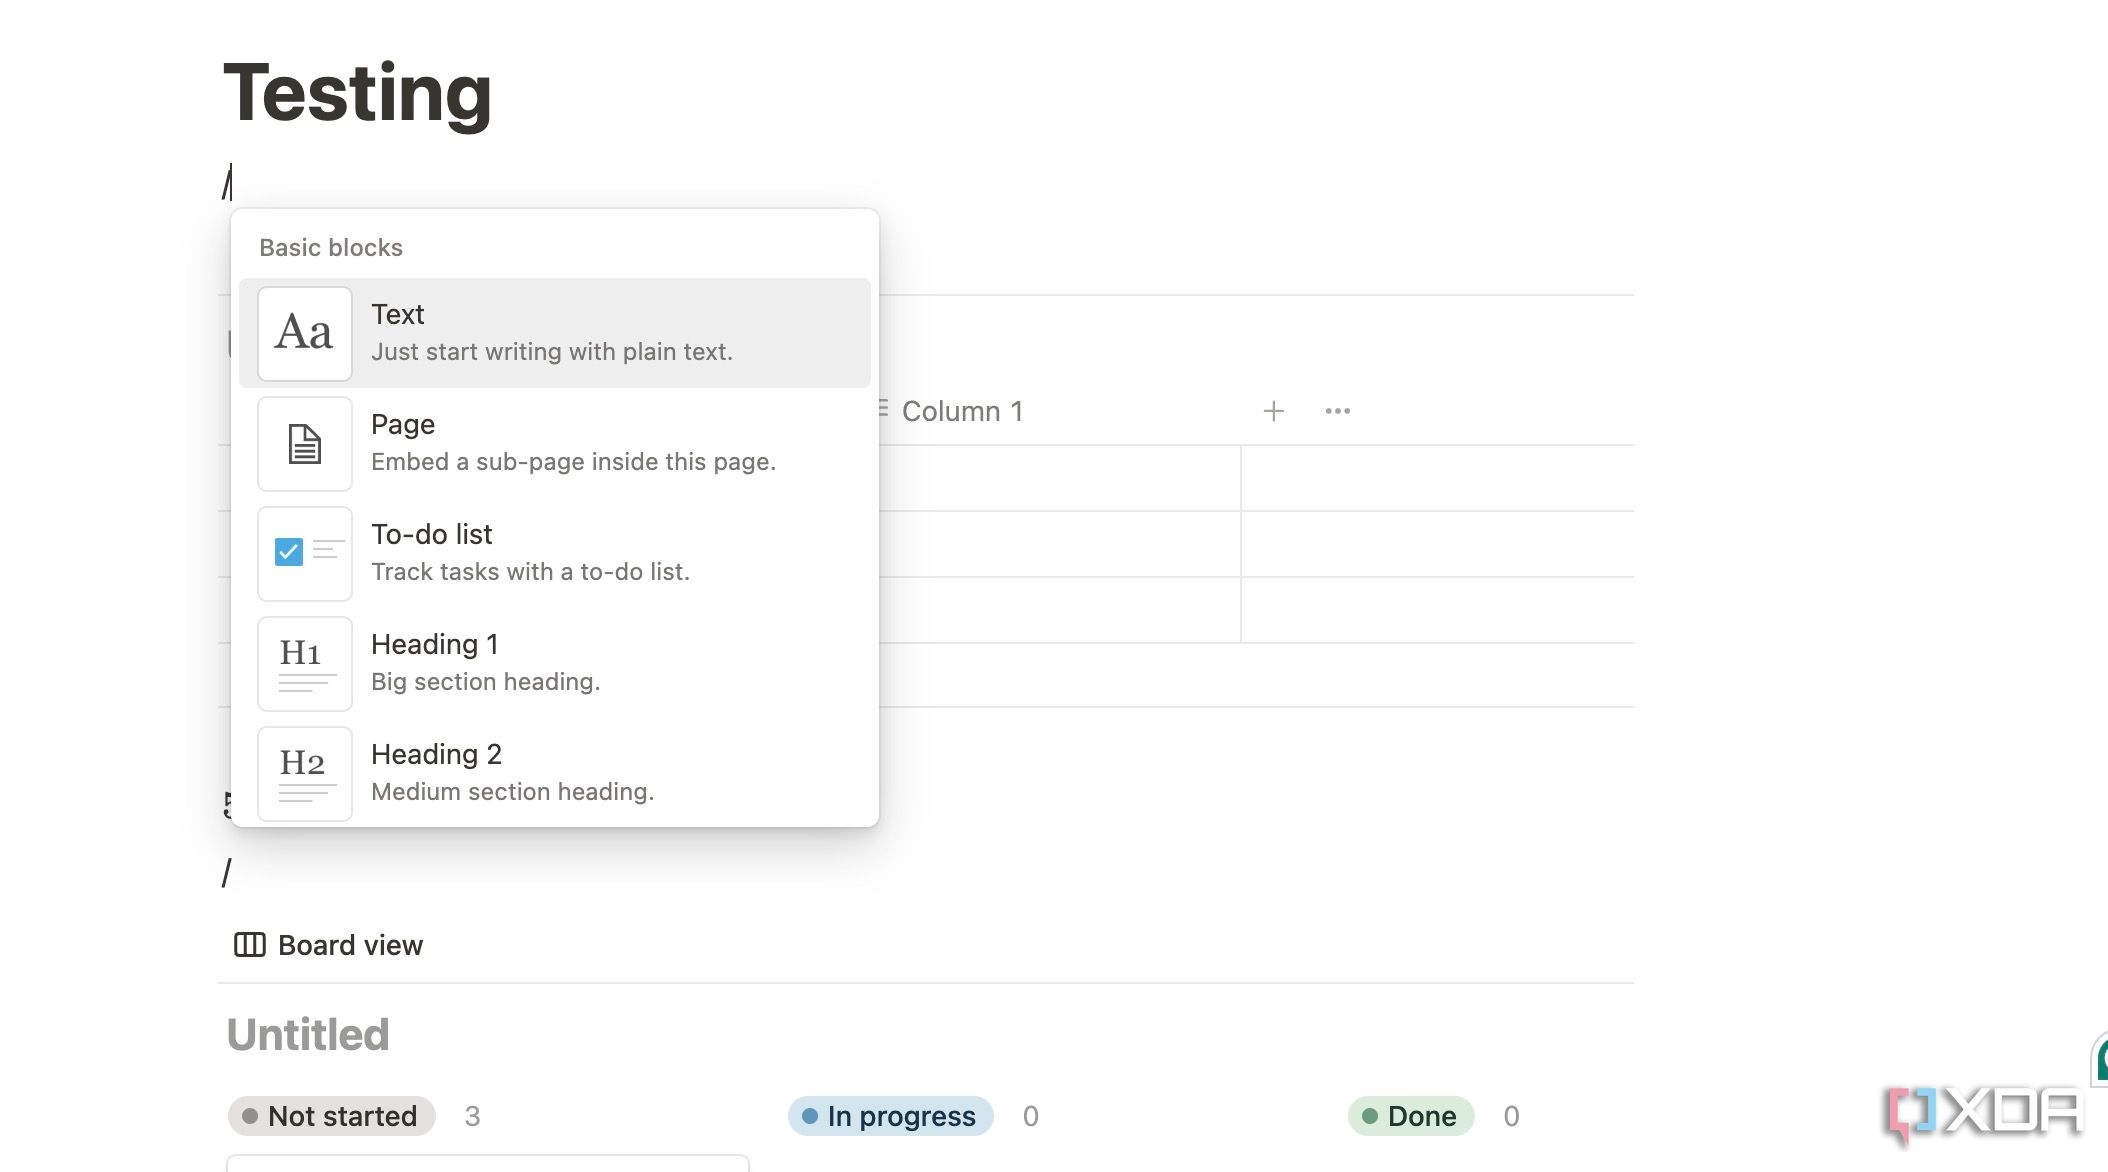Click the Board view icon
The image size is (2108, 1172).
[250, 943]
